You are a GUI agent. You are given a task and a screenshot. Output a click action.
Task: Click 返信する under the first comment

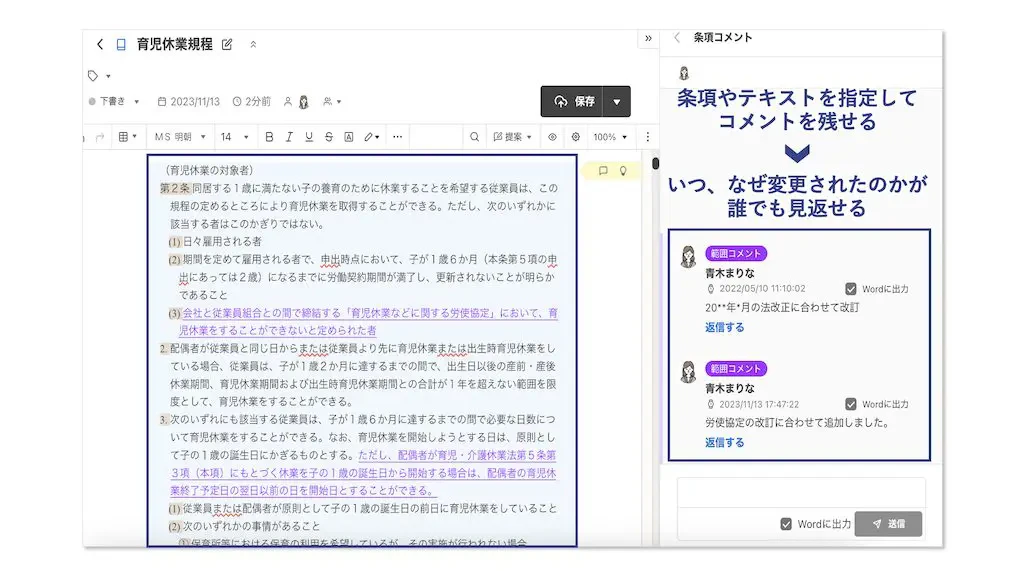tap(724, 327)
